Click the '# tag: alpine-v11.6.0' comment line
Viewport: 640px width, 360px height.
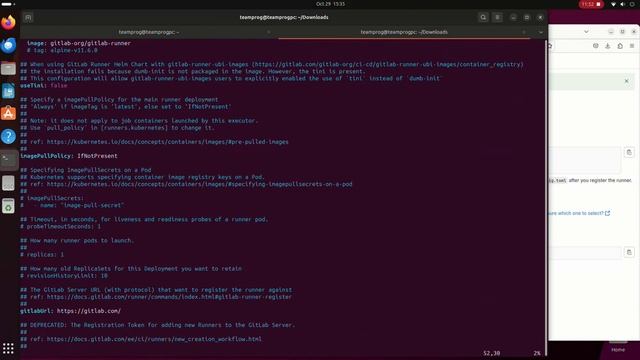(62, 50)
